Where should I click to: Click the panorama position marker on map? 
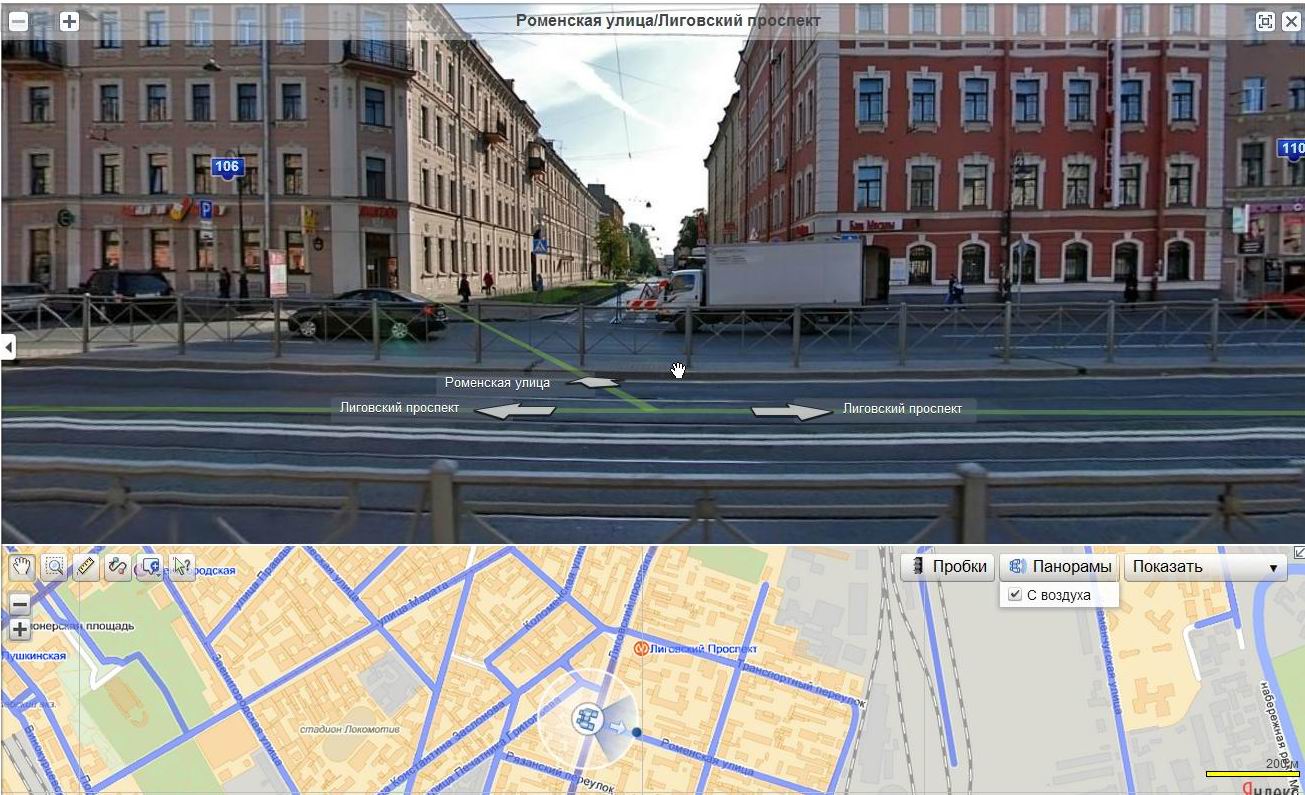tap(587, 718)
